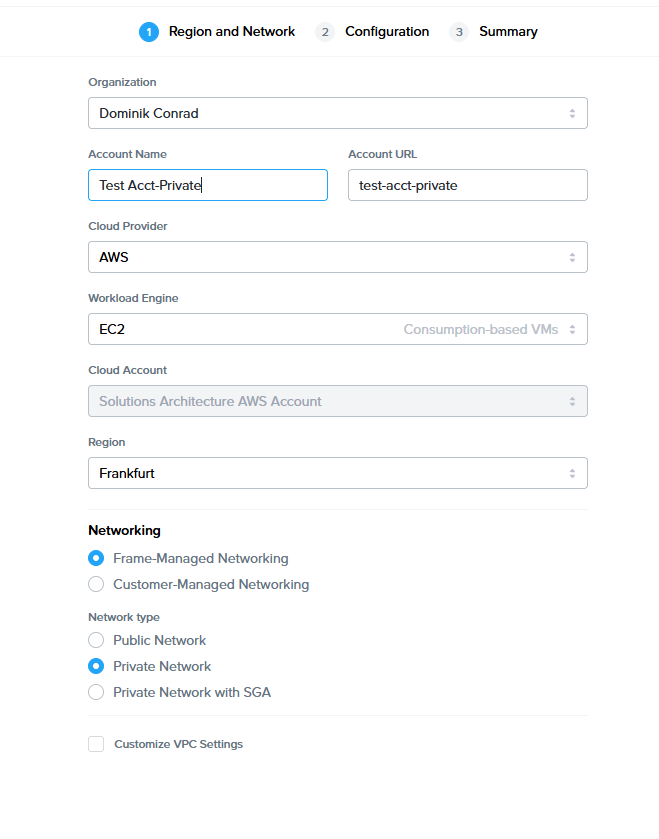
Task: Click the Organization dropdown arrow icon
Action: 572,113
